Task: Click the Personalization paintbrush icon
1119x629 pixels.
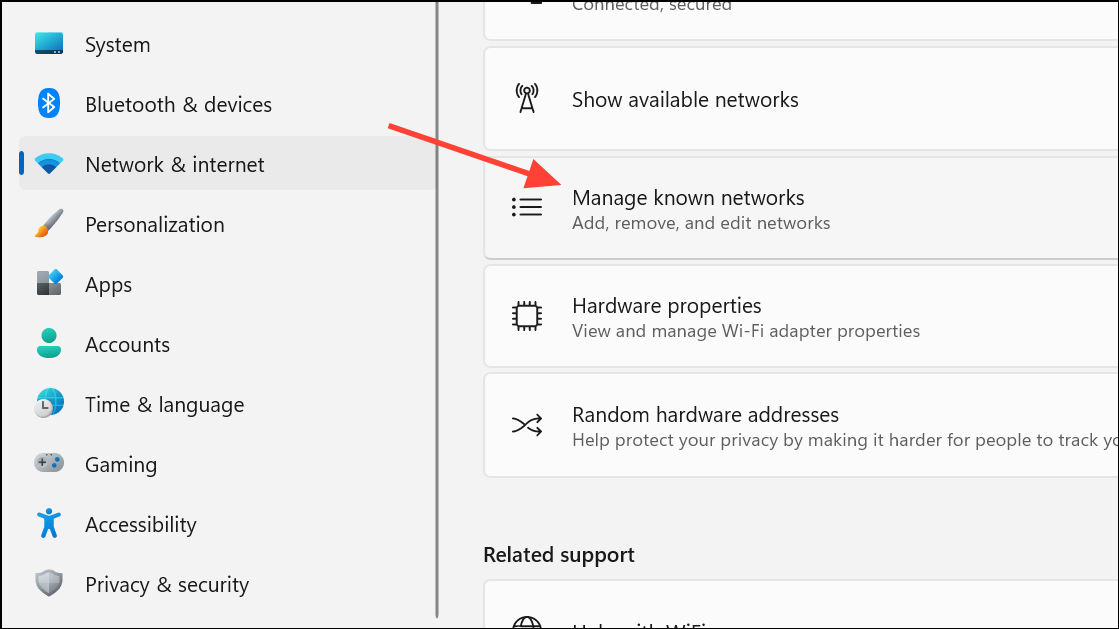Action: (48, 224)
